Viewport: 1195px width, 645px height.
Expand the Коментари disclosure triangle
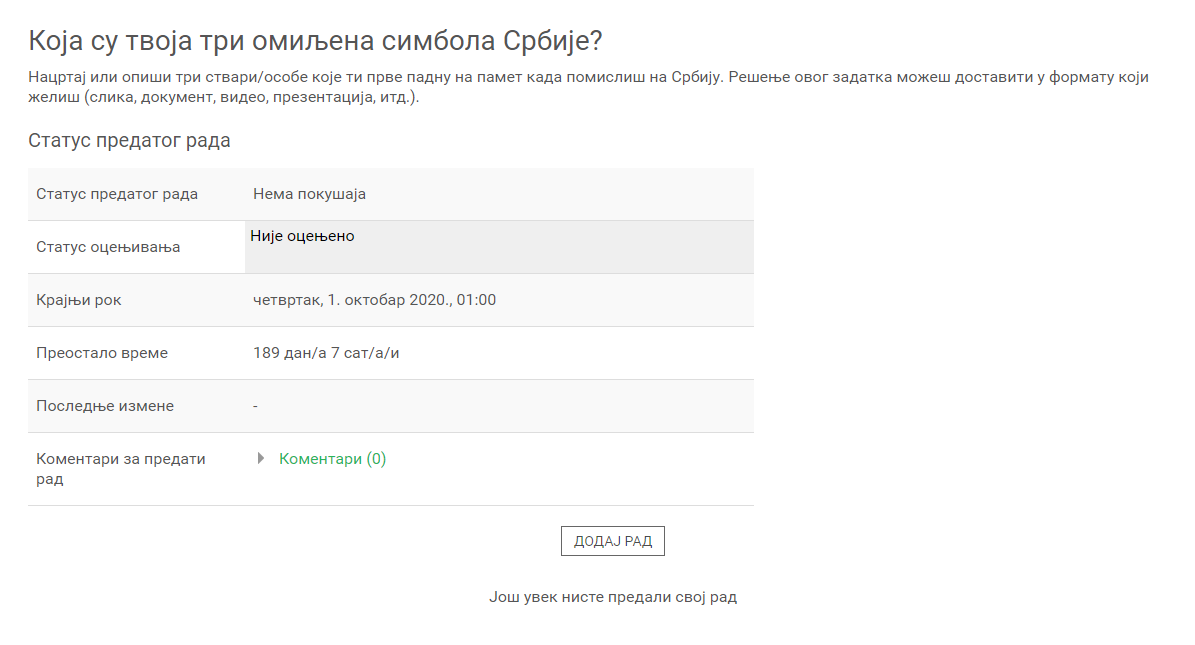point(261,459)
